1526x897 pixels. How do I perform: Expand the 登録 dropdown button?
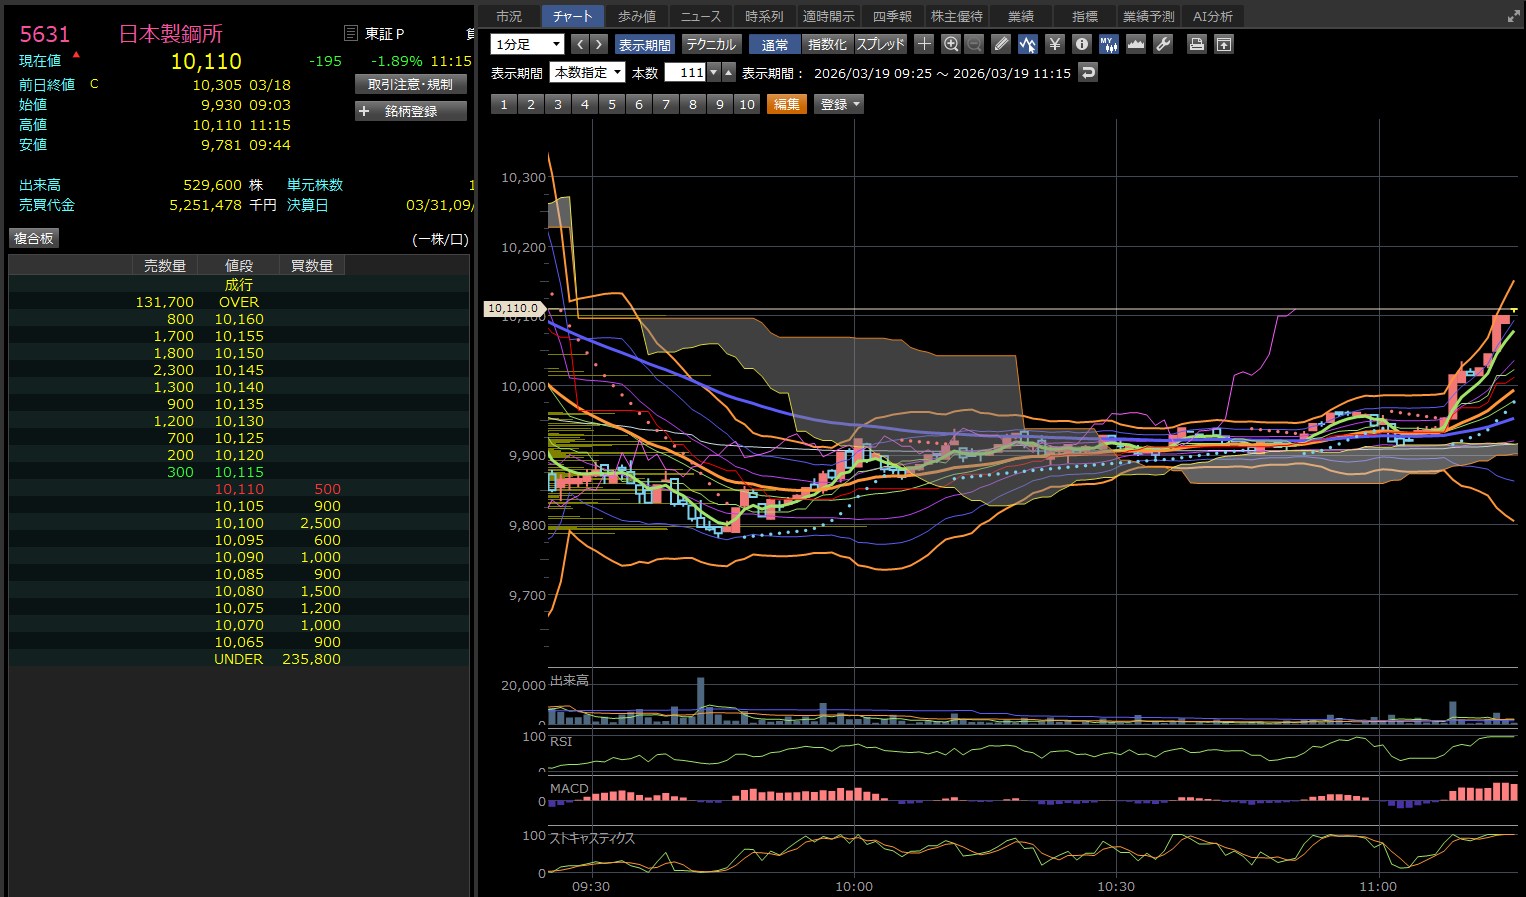click(x=840, y=104)
